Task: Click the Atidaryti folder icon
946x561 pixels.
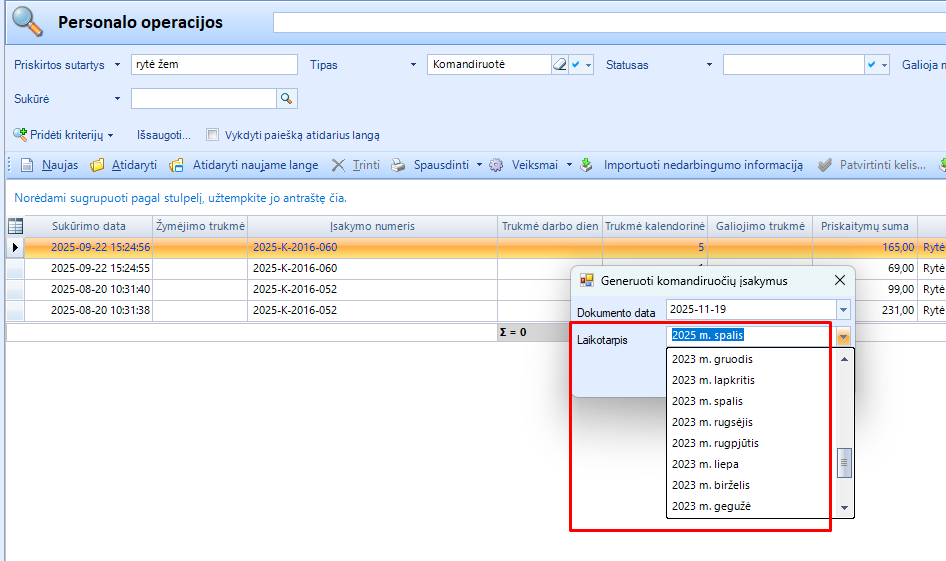Action: (98, 165)
